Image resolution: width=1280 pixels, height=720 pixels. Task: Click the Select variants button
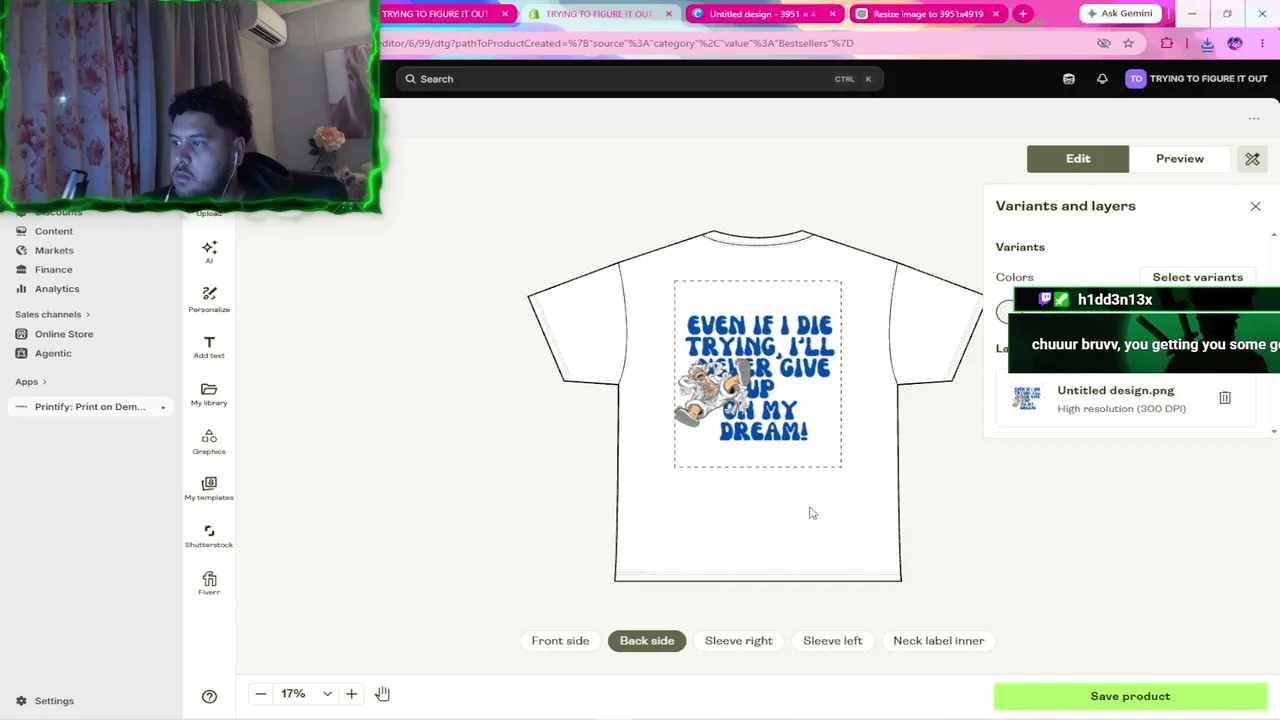point(1197,277)
